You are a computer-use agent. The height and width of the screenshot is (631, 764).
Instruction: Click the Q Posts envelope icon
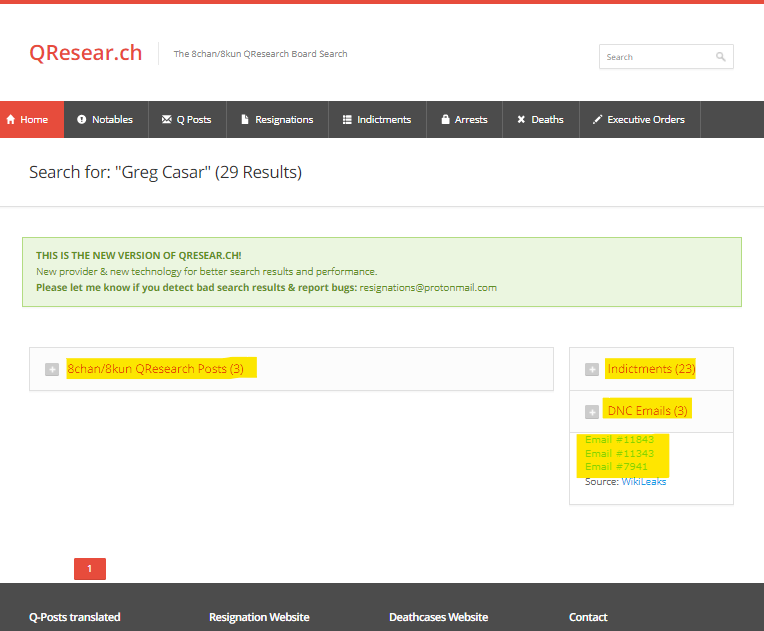click(x=167, y=119)
